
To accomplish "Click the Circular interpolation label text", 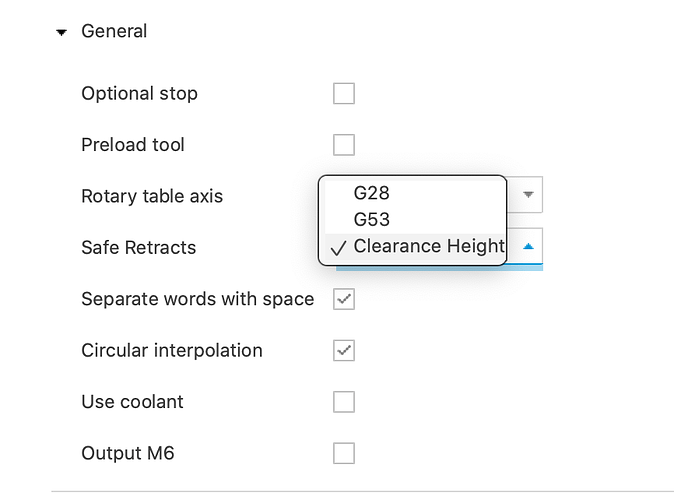I will [172, 351].
